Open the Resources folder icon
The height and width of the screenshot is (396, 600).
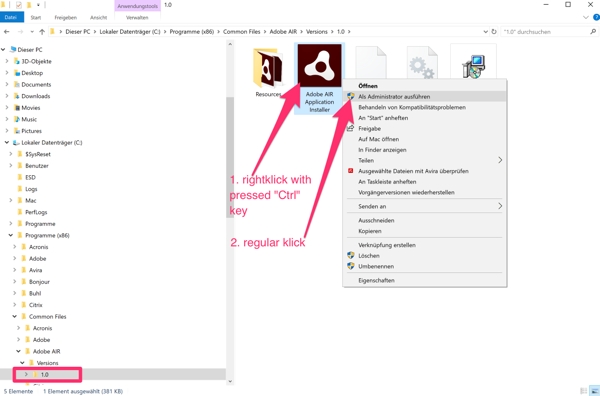268,68
